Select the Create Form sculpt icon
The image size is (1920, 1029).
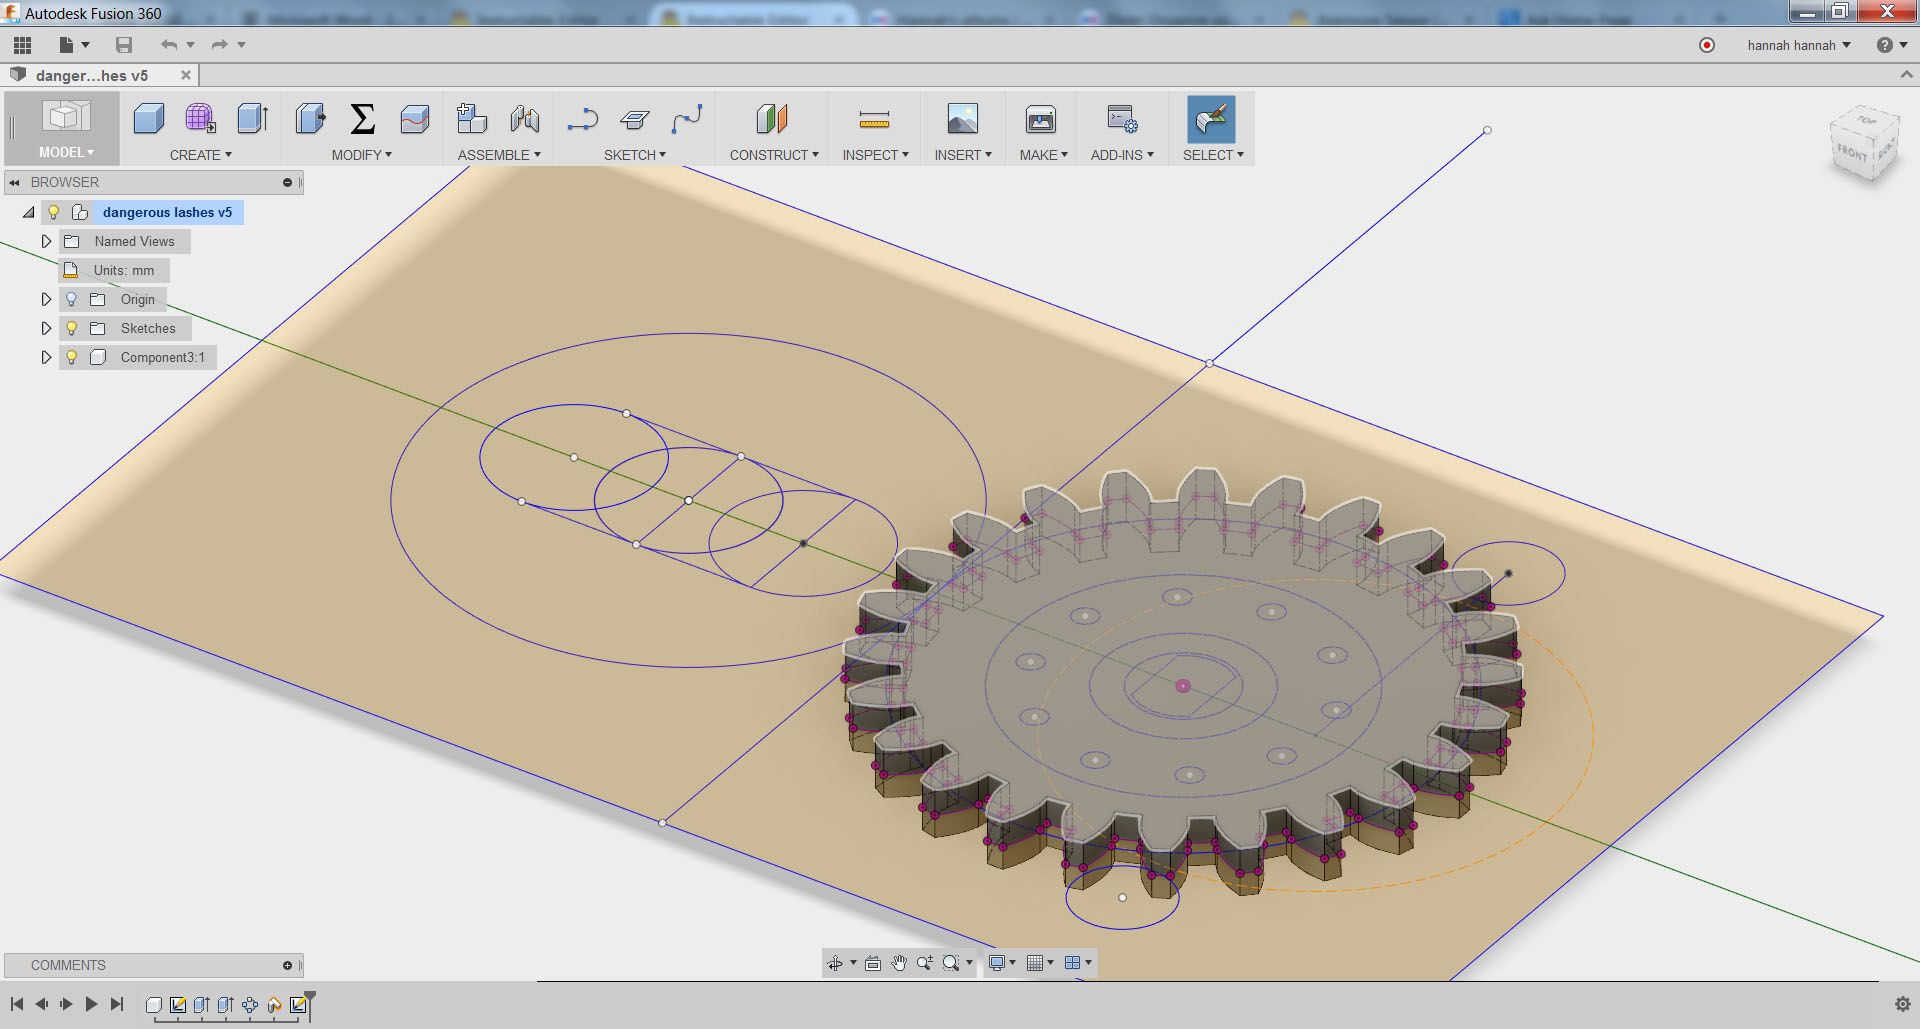tap(200, 119)
